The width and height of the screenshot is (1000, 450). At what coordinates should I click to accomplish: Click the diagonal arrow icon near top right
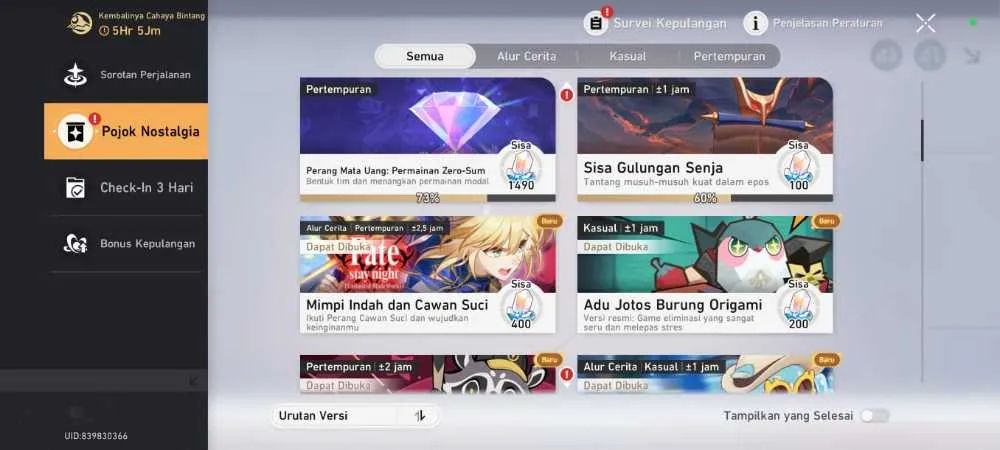point(972,55)
